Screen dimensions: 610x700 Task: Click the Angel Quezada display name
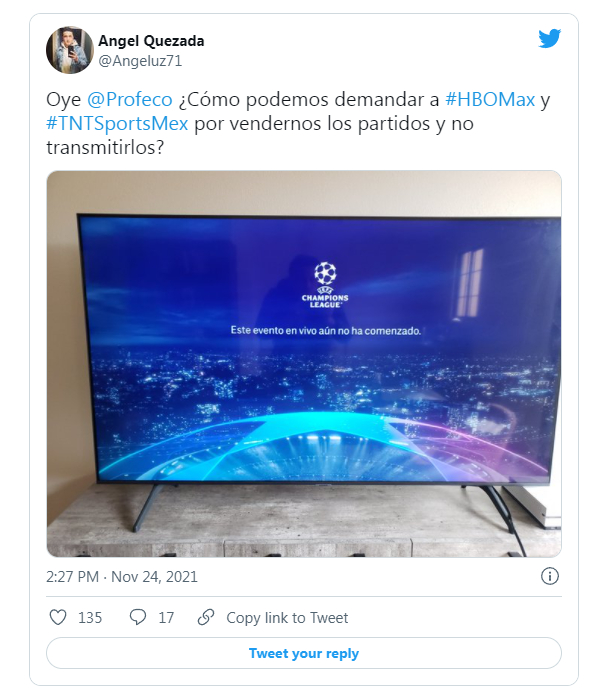pos(151,41)
